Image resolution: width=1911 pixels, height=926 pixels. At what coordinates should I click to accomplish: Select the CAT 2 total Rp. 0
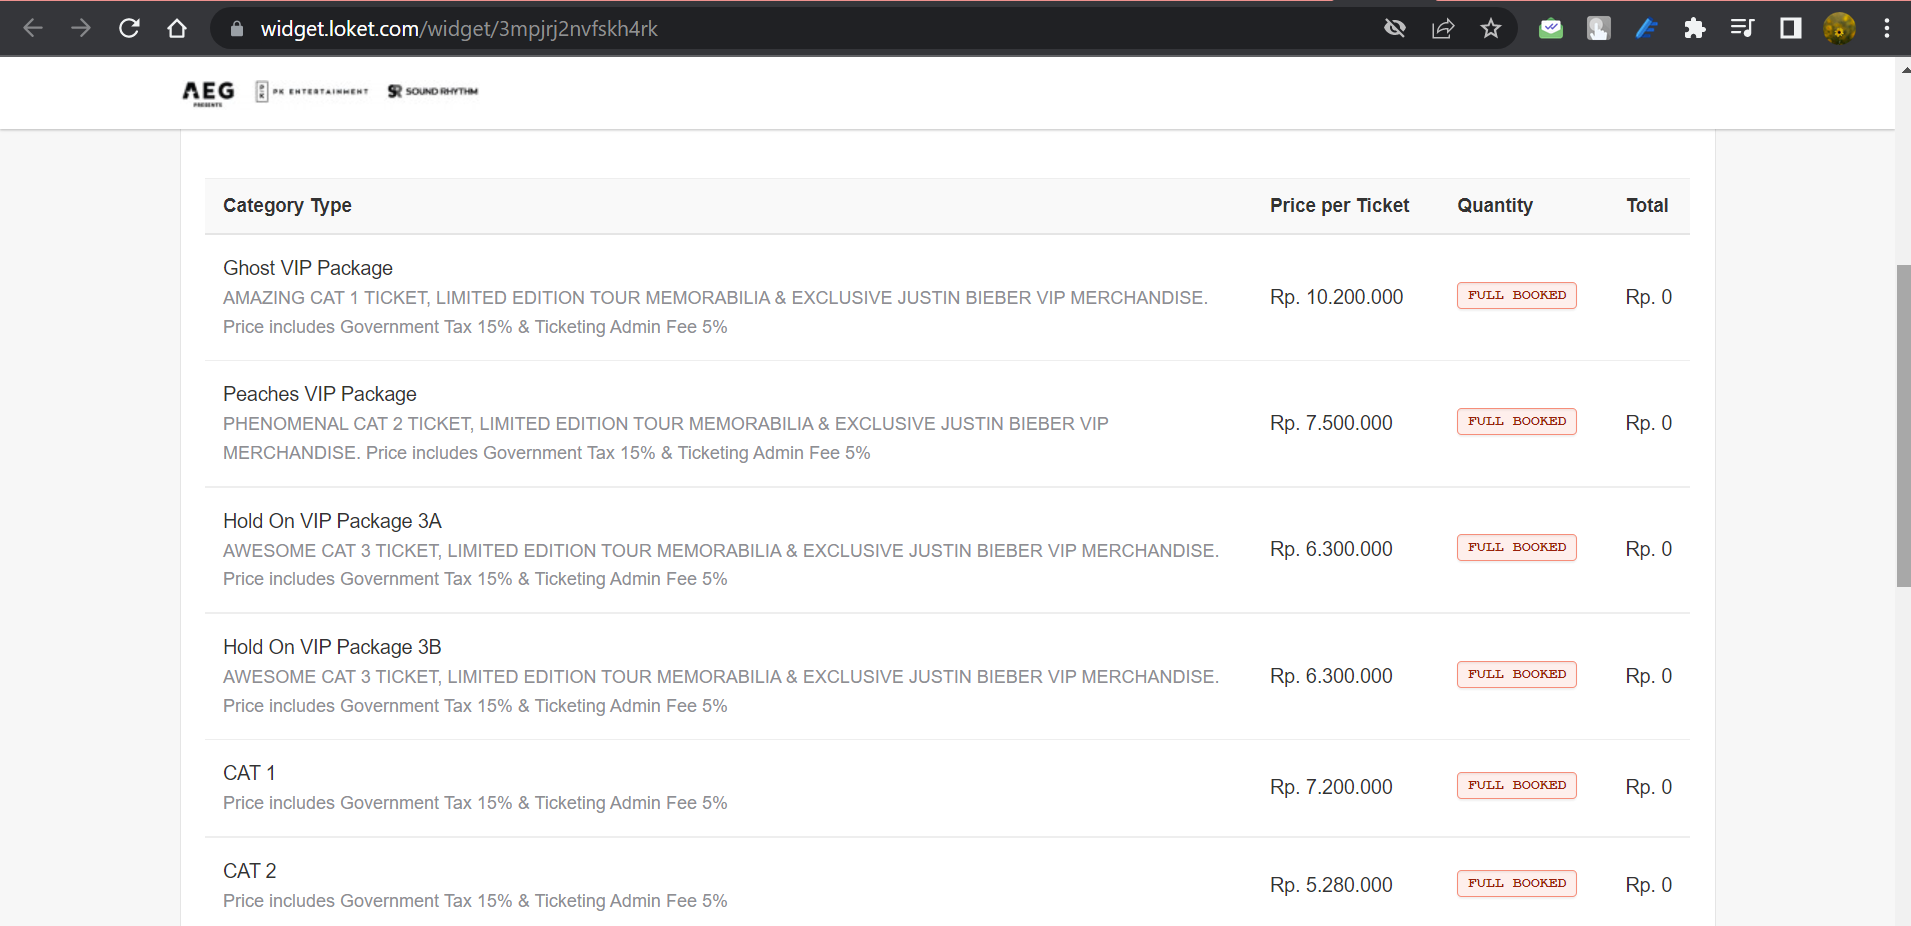click(1648, 885)
